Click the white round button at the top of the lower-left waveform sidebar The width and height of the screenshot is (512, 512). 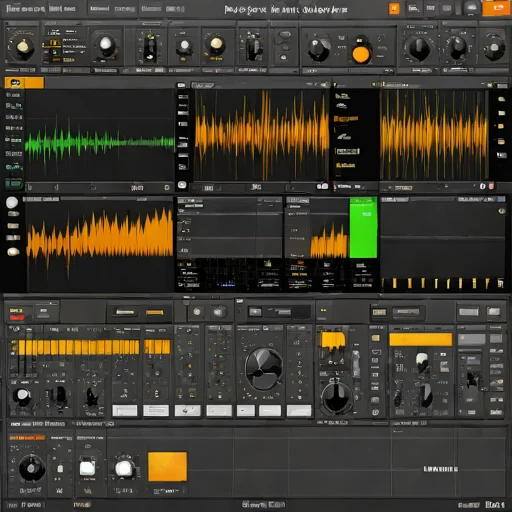[12, 202]
